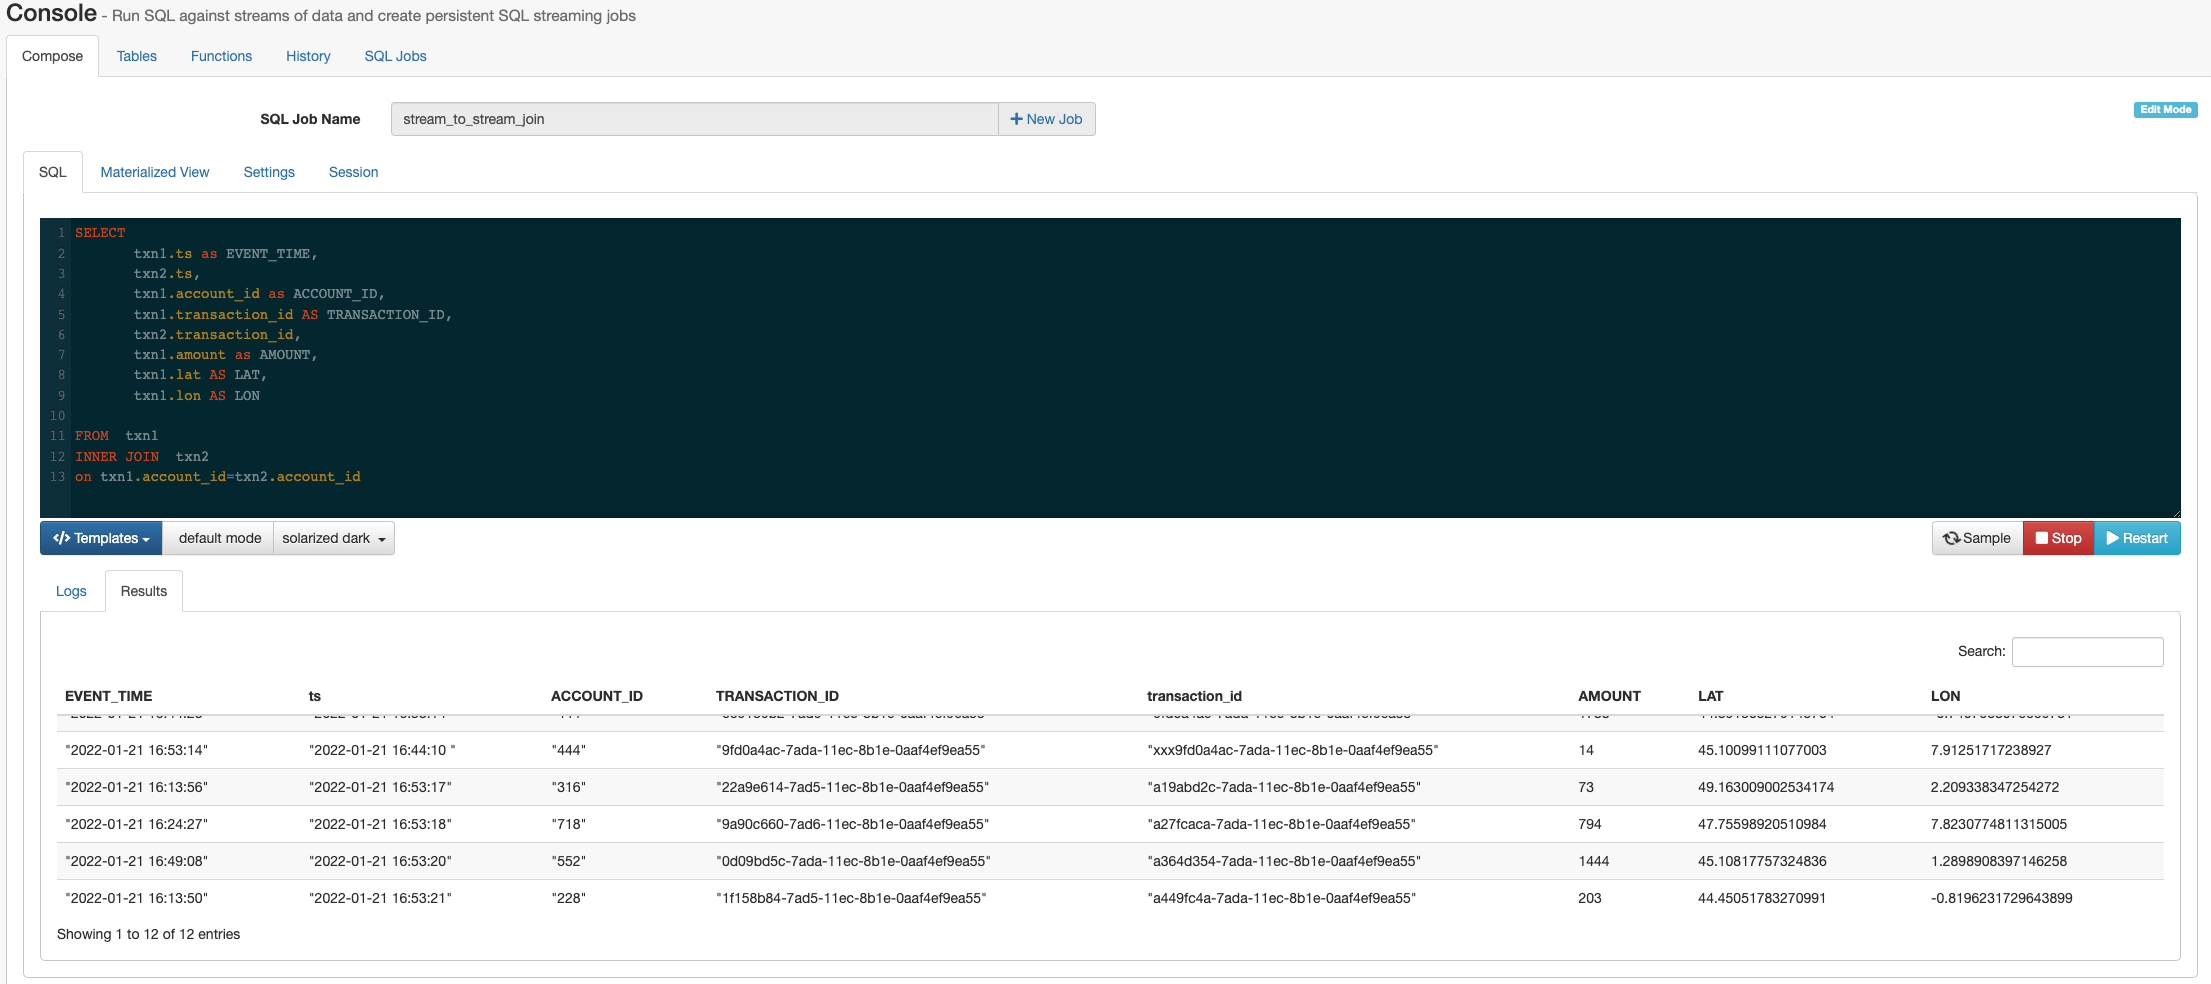Sort by AMOUNT column header

coord(1609,696)
